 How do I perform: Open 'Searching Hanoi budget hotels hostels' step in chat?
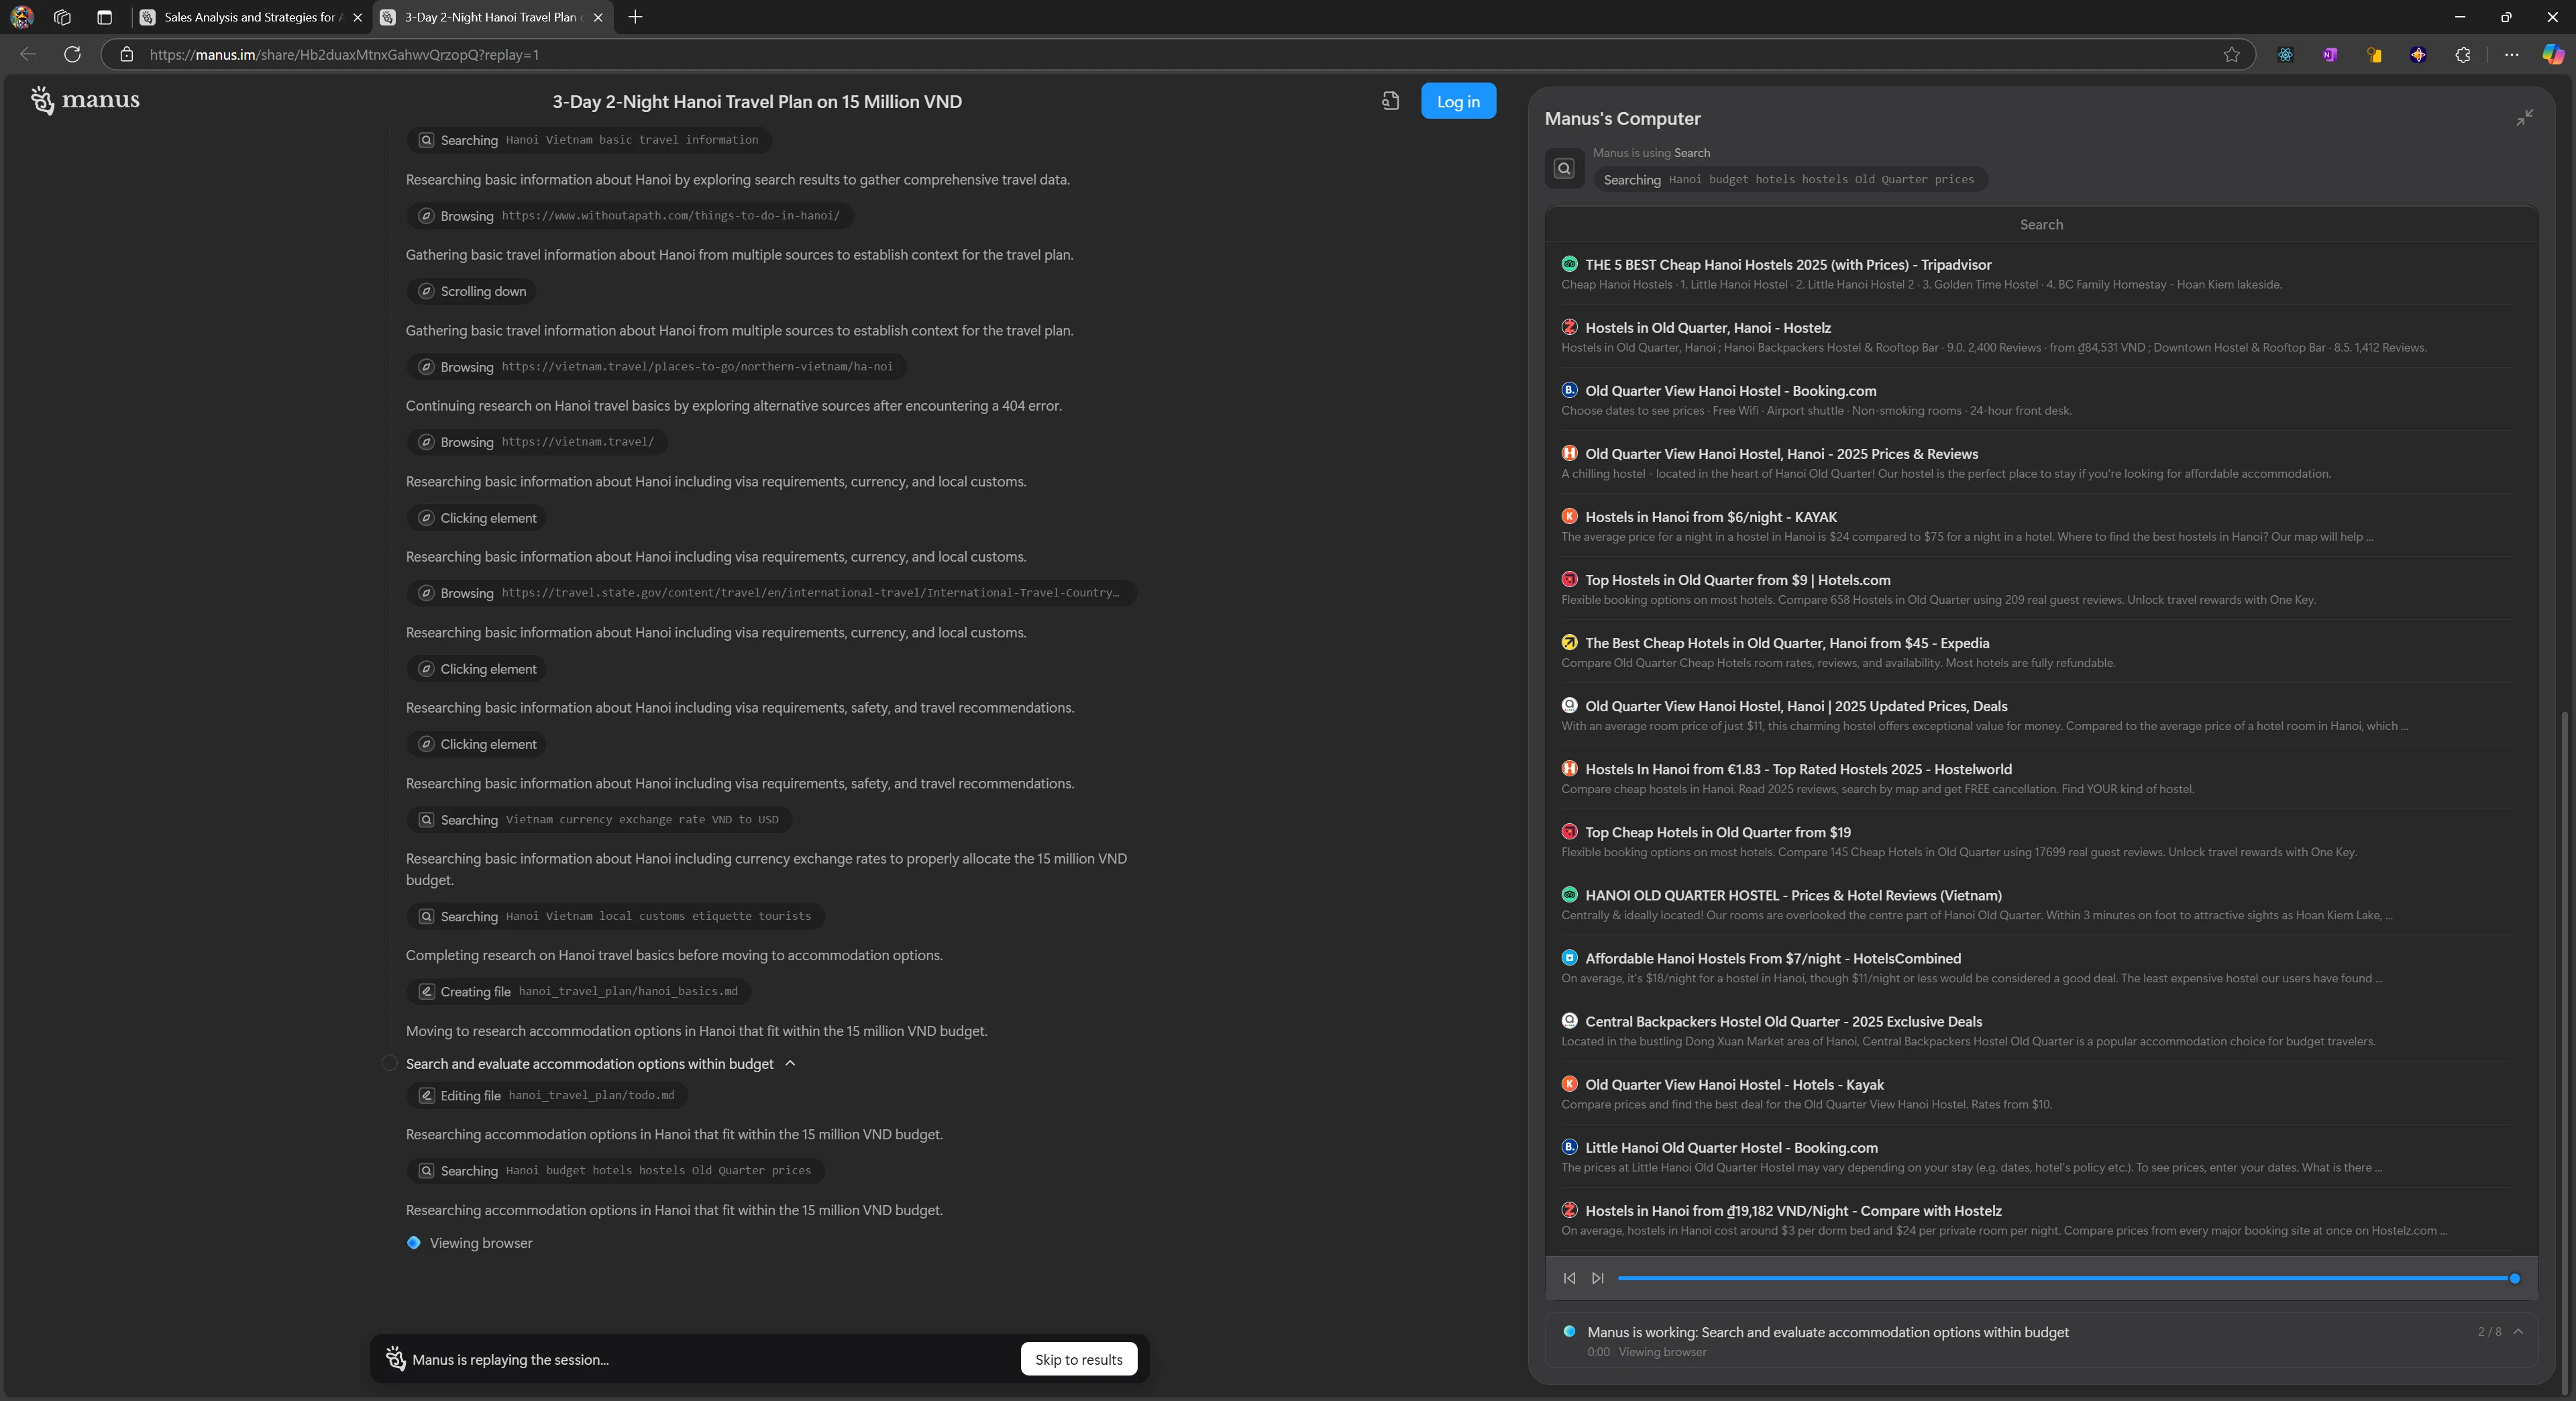615,1170
